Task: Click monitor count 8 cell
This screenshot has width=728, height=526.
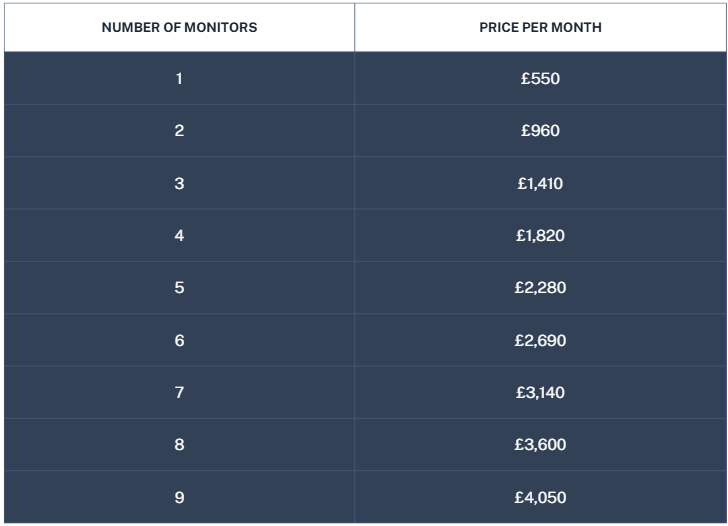Action: click(179, 445)
